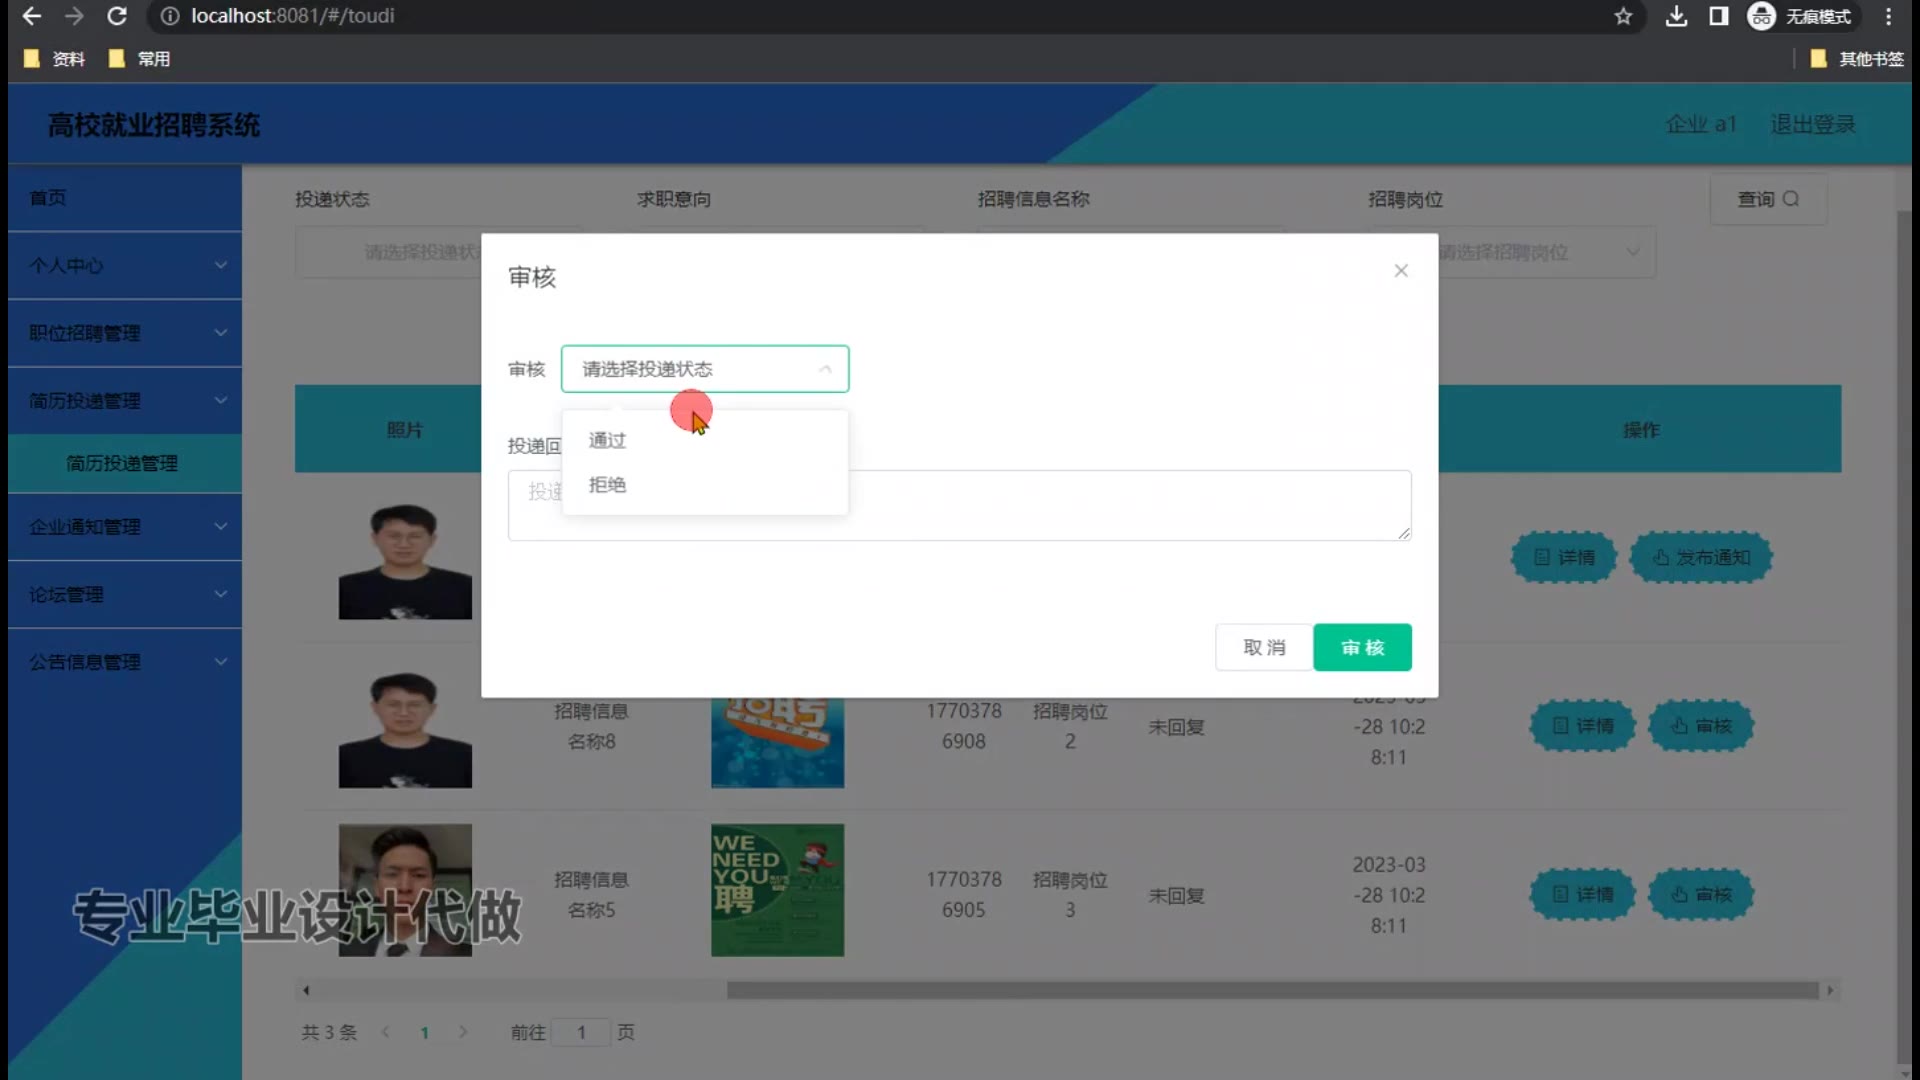The height and width of the screenshot is (1080, 1920).
Task: Click the dropdown arrow in 审核 select
Action: (x=825, y=369)
